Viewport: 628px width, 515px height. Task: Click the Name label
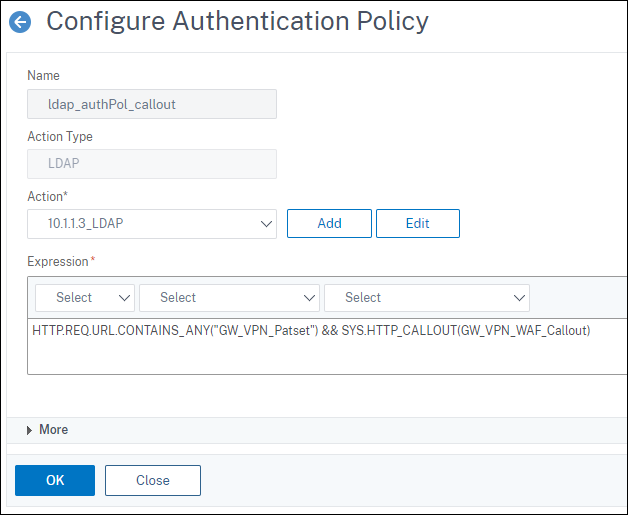click(43, 75)
